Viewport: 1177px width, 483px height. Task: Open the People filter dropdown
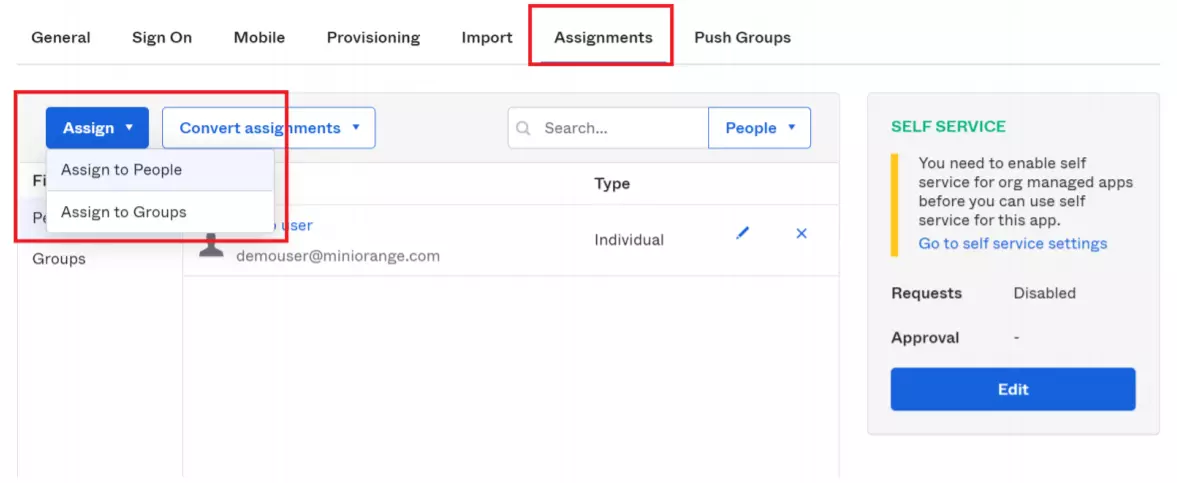759,128
